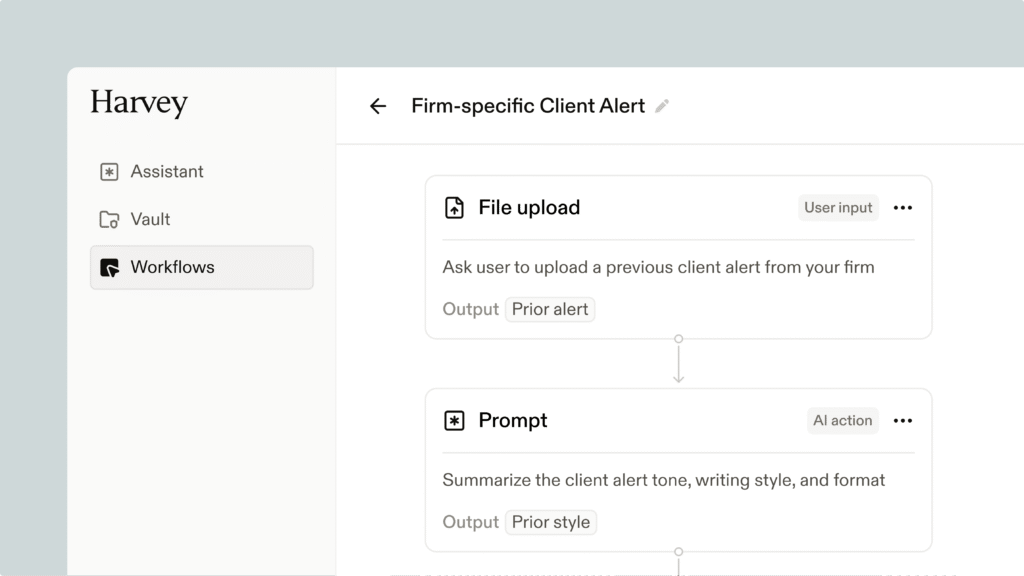The height and width of the screenshot is (576, 1024).
Task: Click the connector node below the File upload card
Action: click(679, 339)
